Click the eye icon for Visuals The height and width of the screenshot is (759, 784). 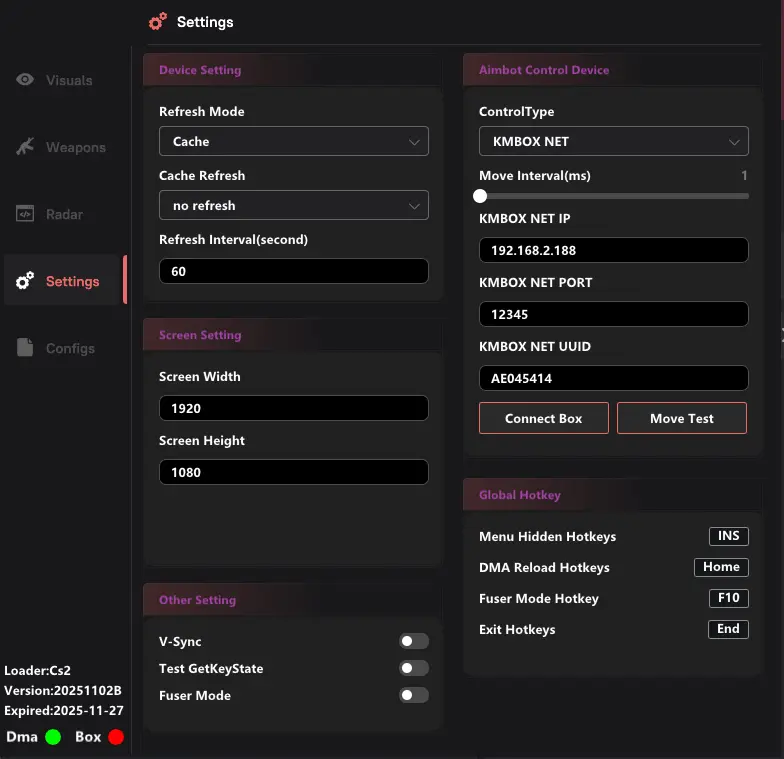(x=25, y=80)
